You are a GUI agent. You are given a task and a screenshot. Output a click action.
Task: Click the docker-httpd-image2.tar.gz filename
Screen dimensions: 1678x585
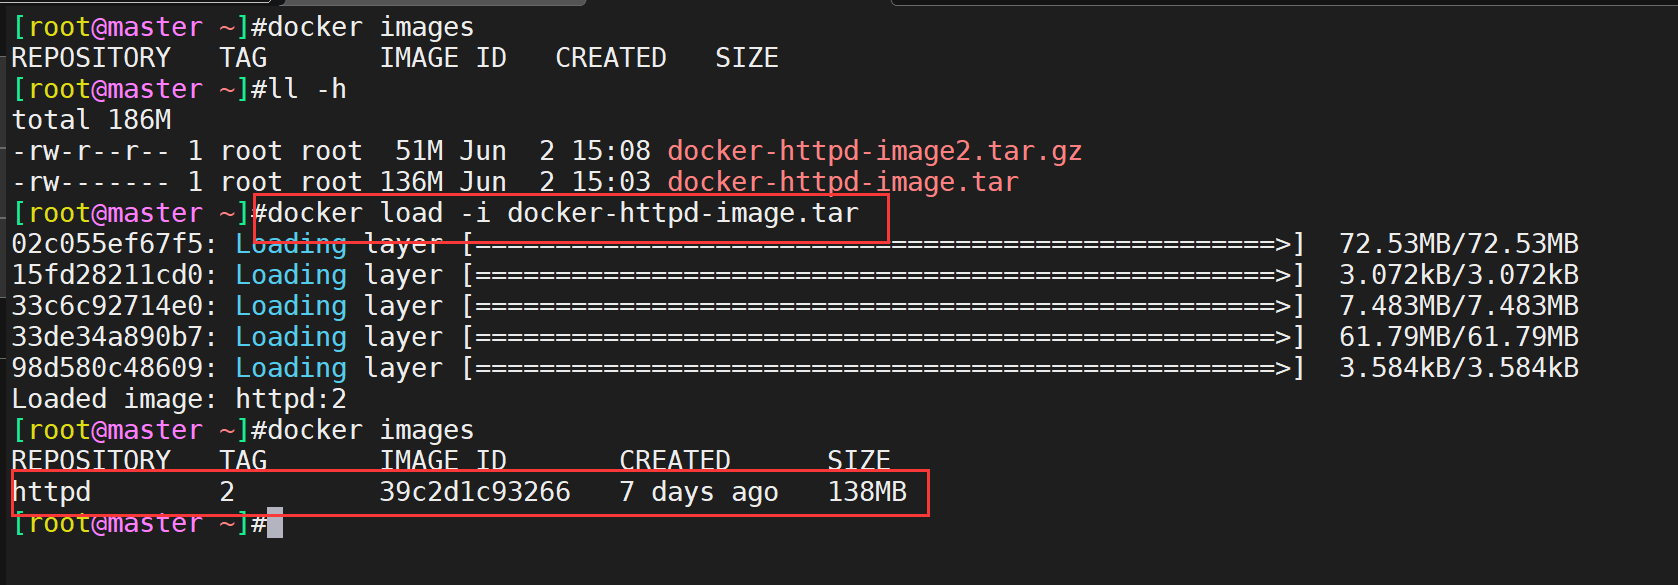coord(874,151)
